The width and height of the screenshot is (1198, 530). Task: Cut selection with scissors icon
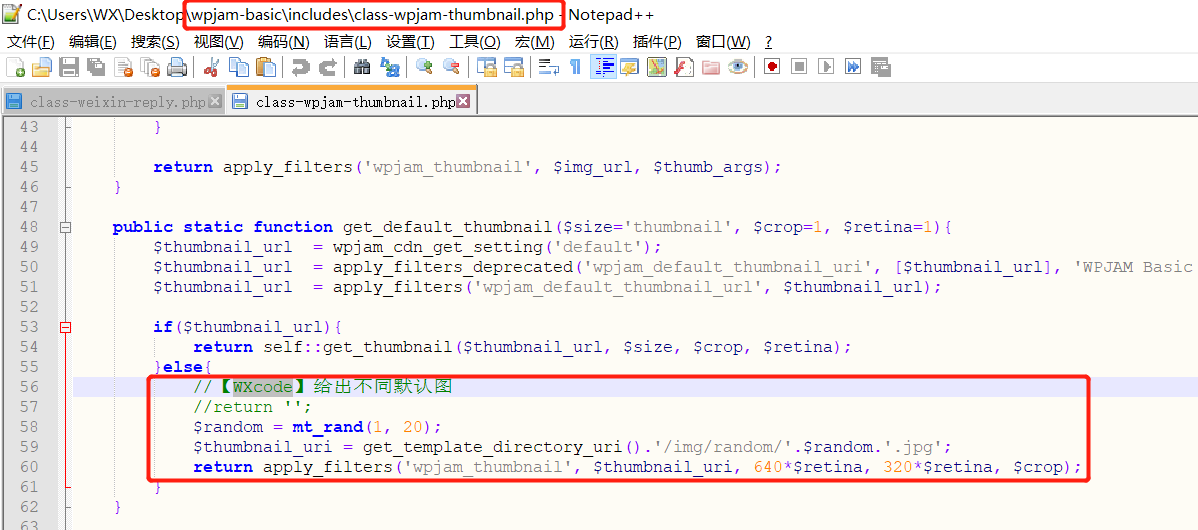pos(212,67)
